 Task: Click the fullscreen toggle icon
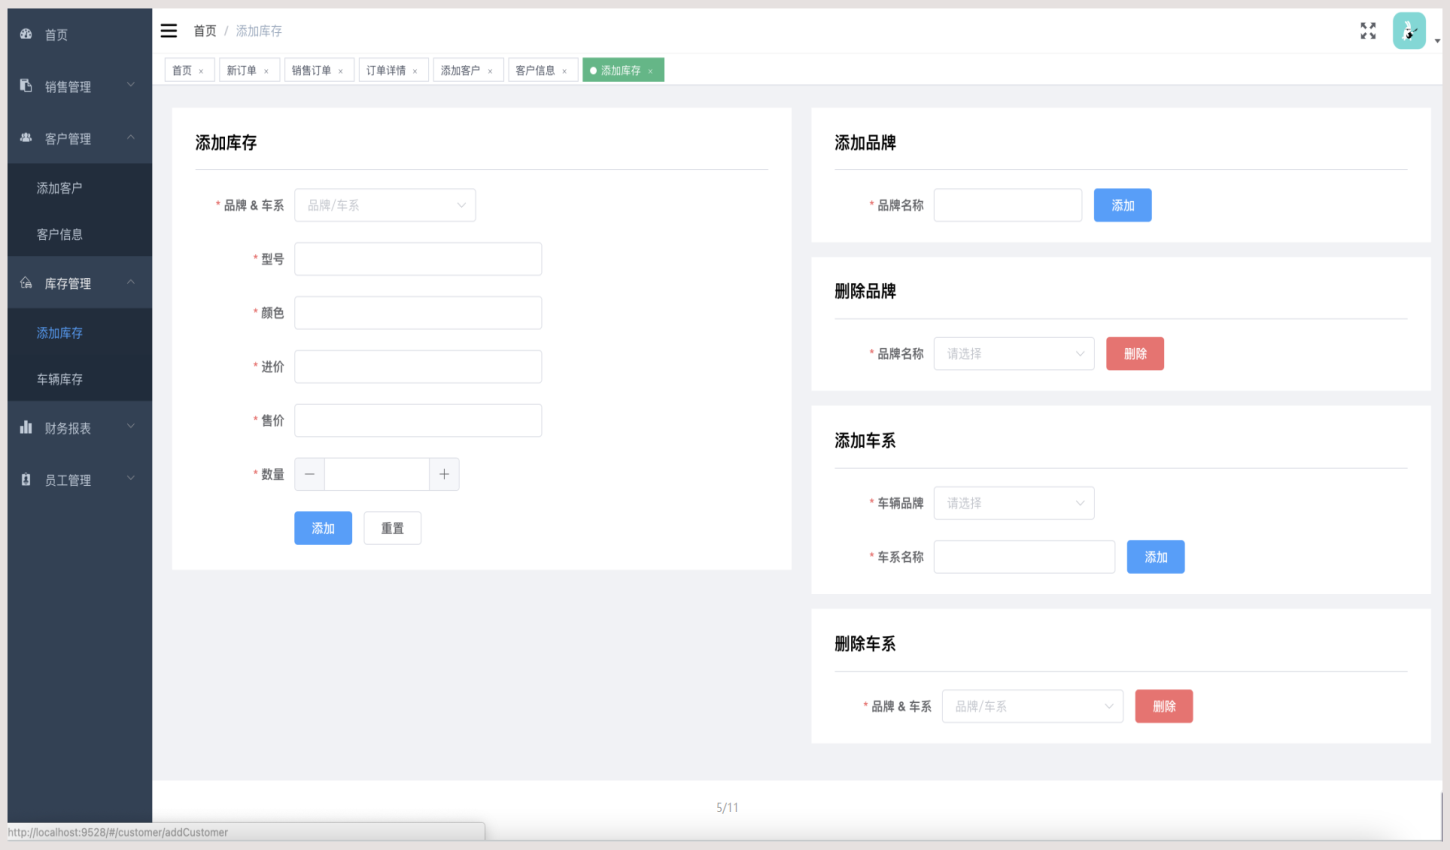1368,31
